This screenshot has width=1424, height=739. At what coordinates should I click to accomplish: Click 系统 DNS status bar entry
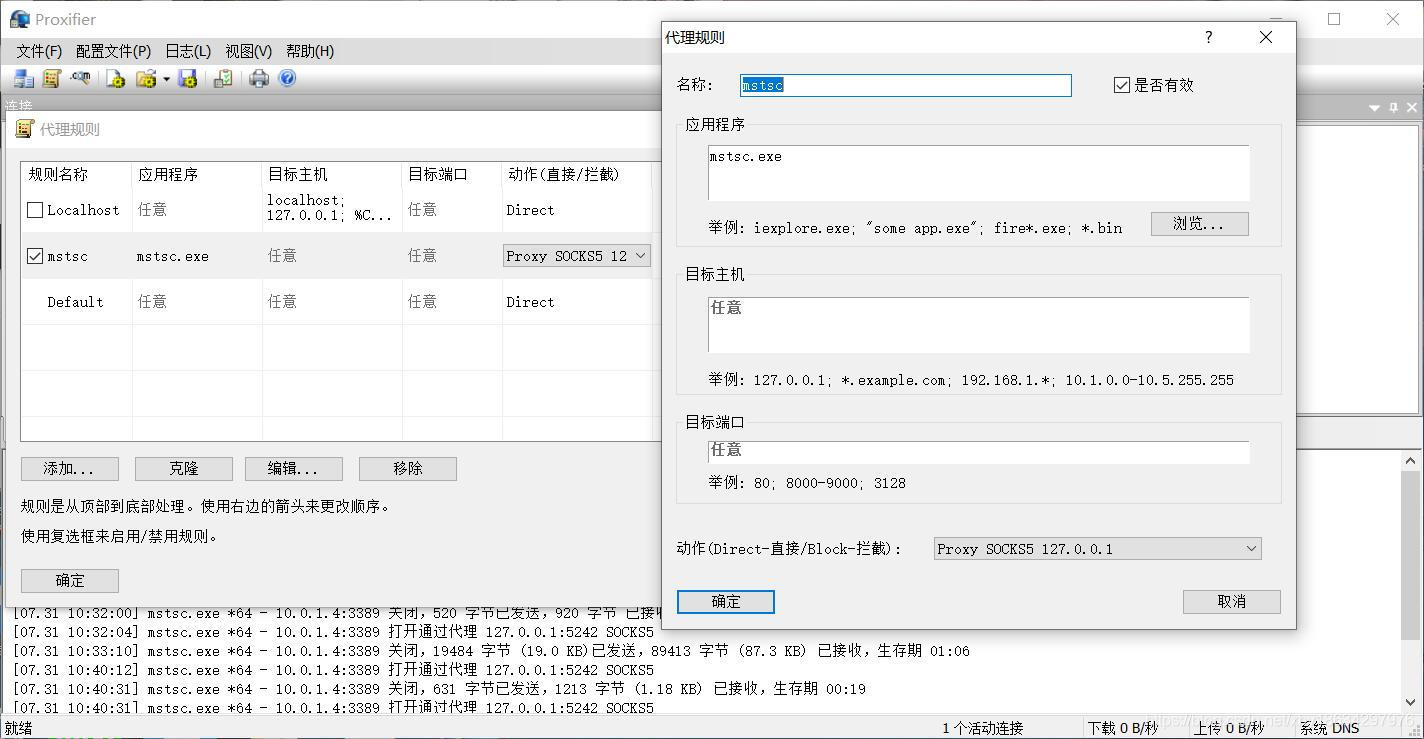point(1329,728)
